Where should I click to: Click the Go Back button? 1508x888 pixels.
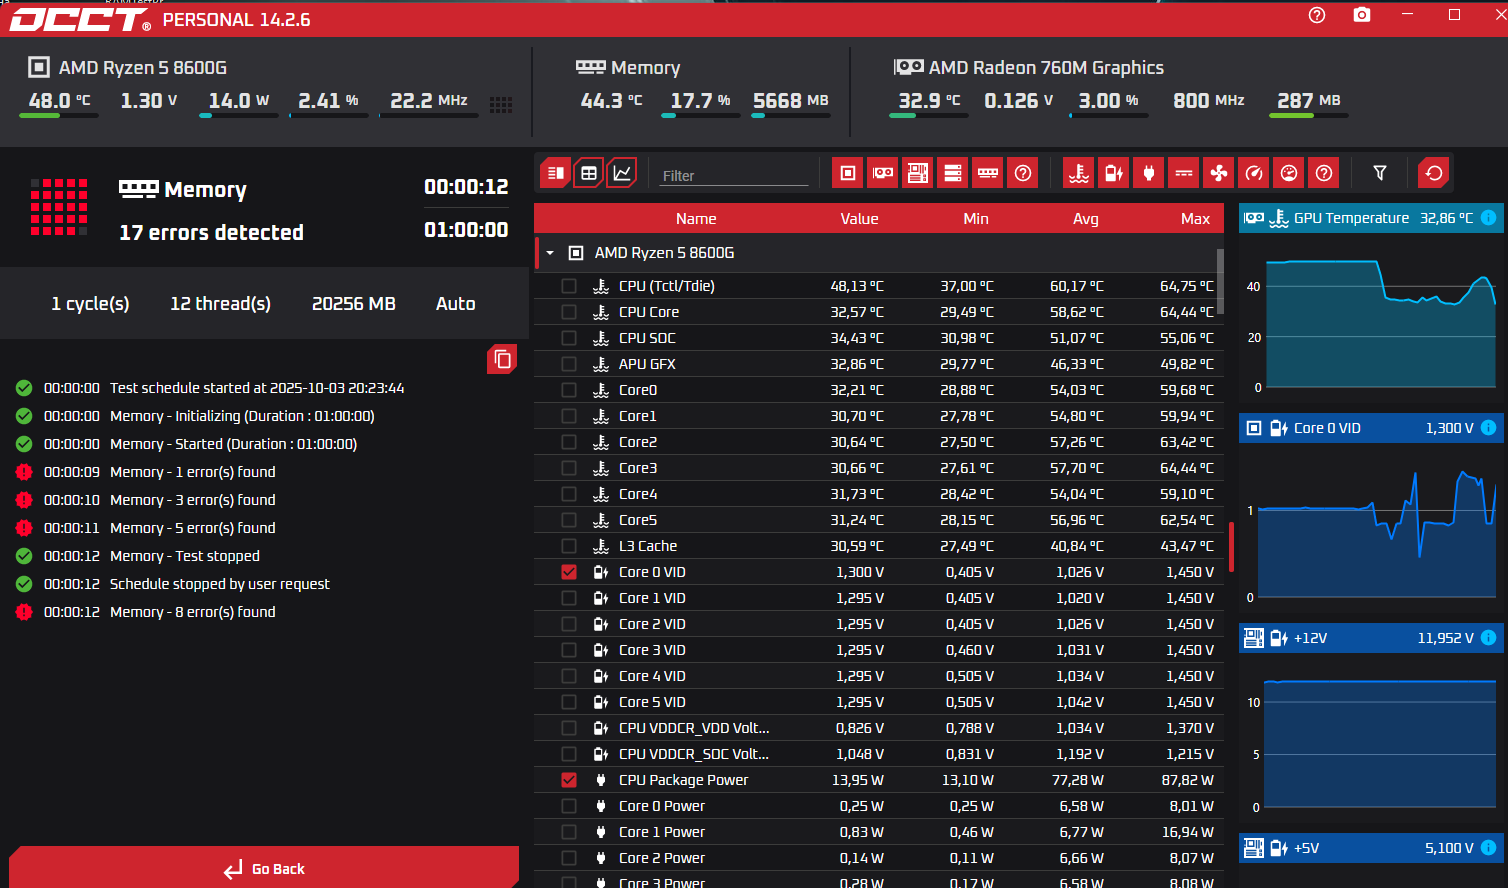(265, 869)
